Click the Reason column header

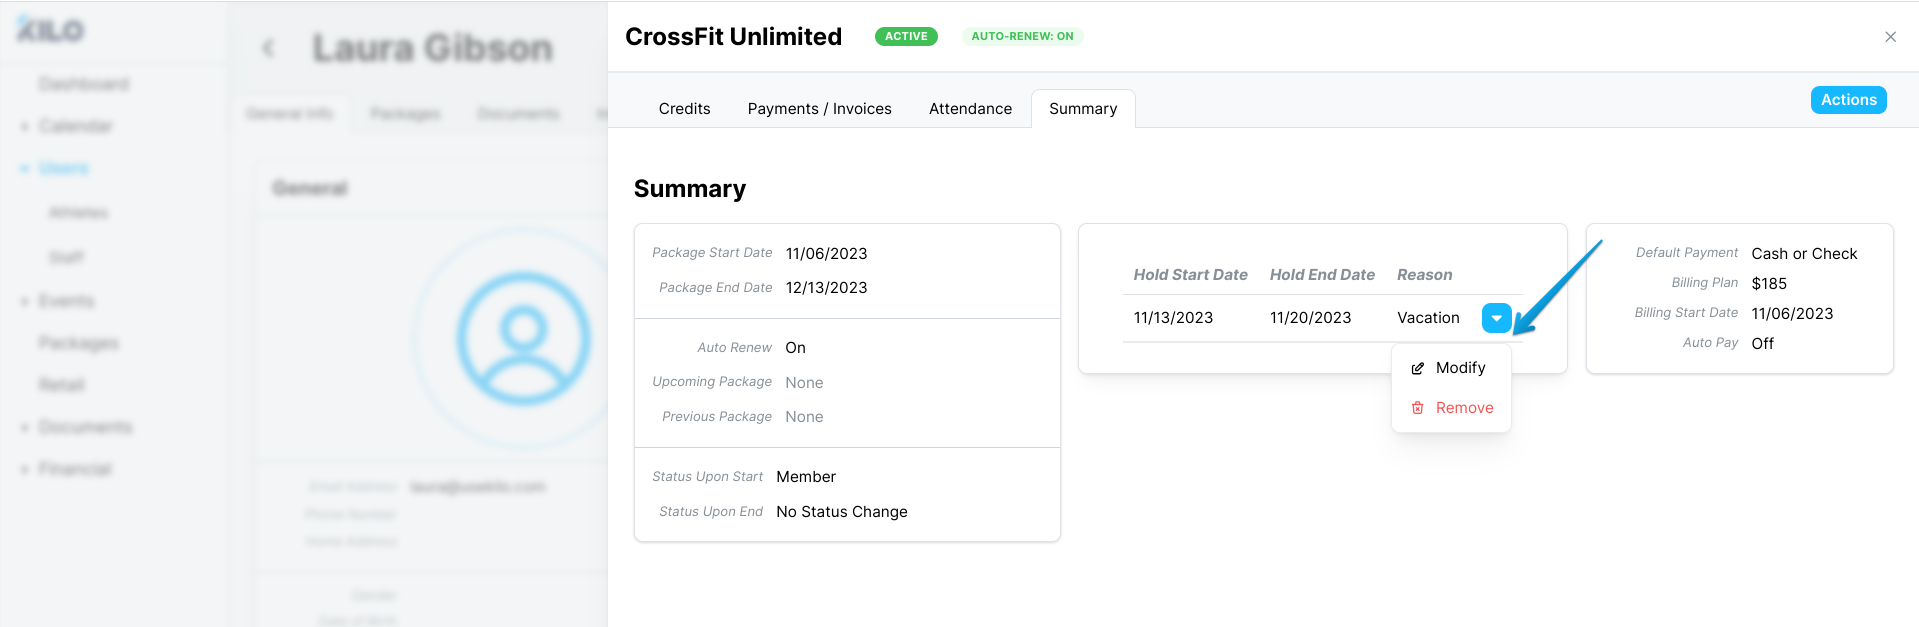[1424, 275]
